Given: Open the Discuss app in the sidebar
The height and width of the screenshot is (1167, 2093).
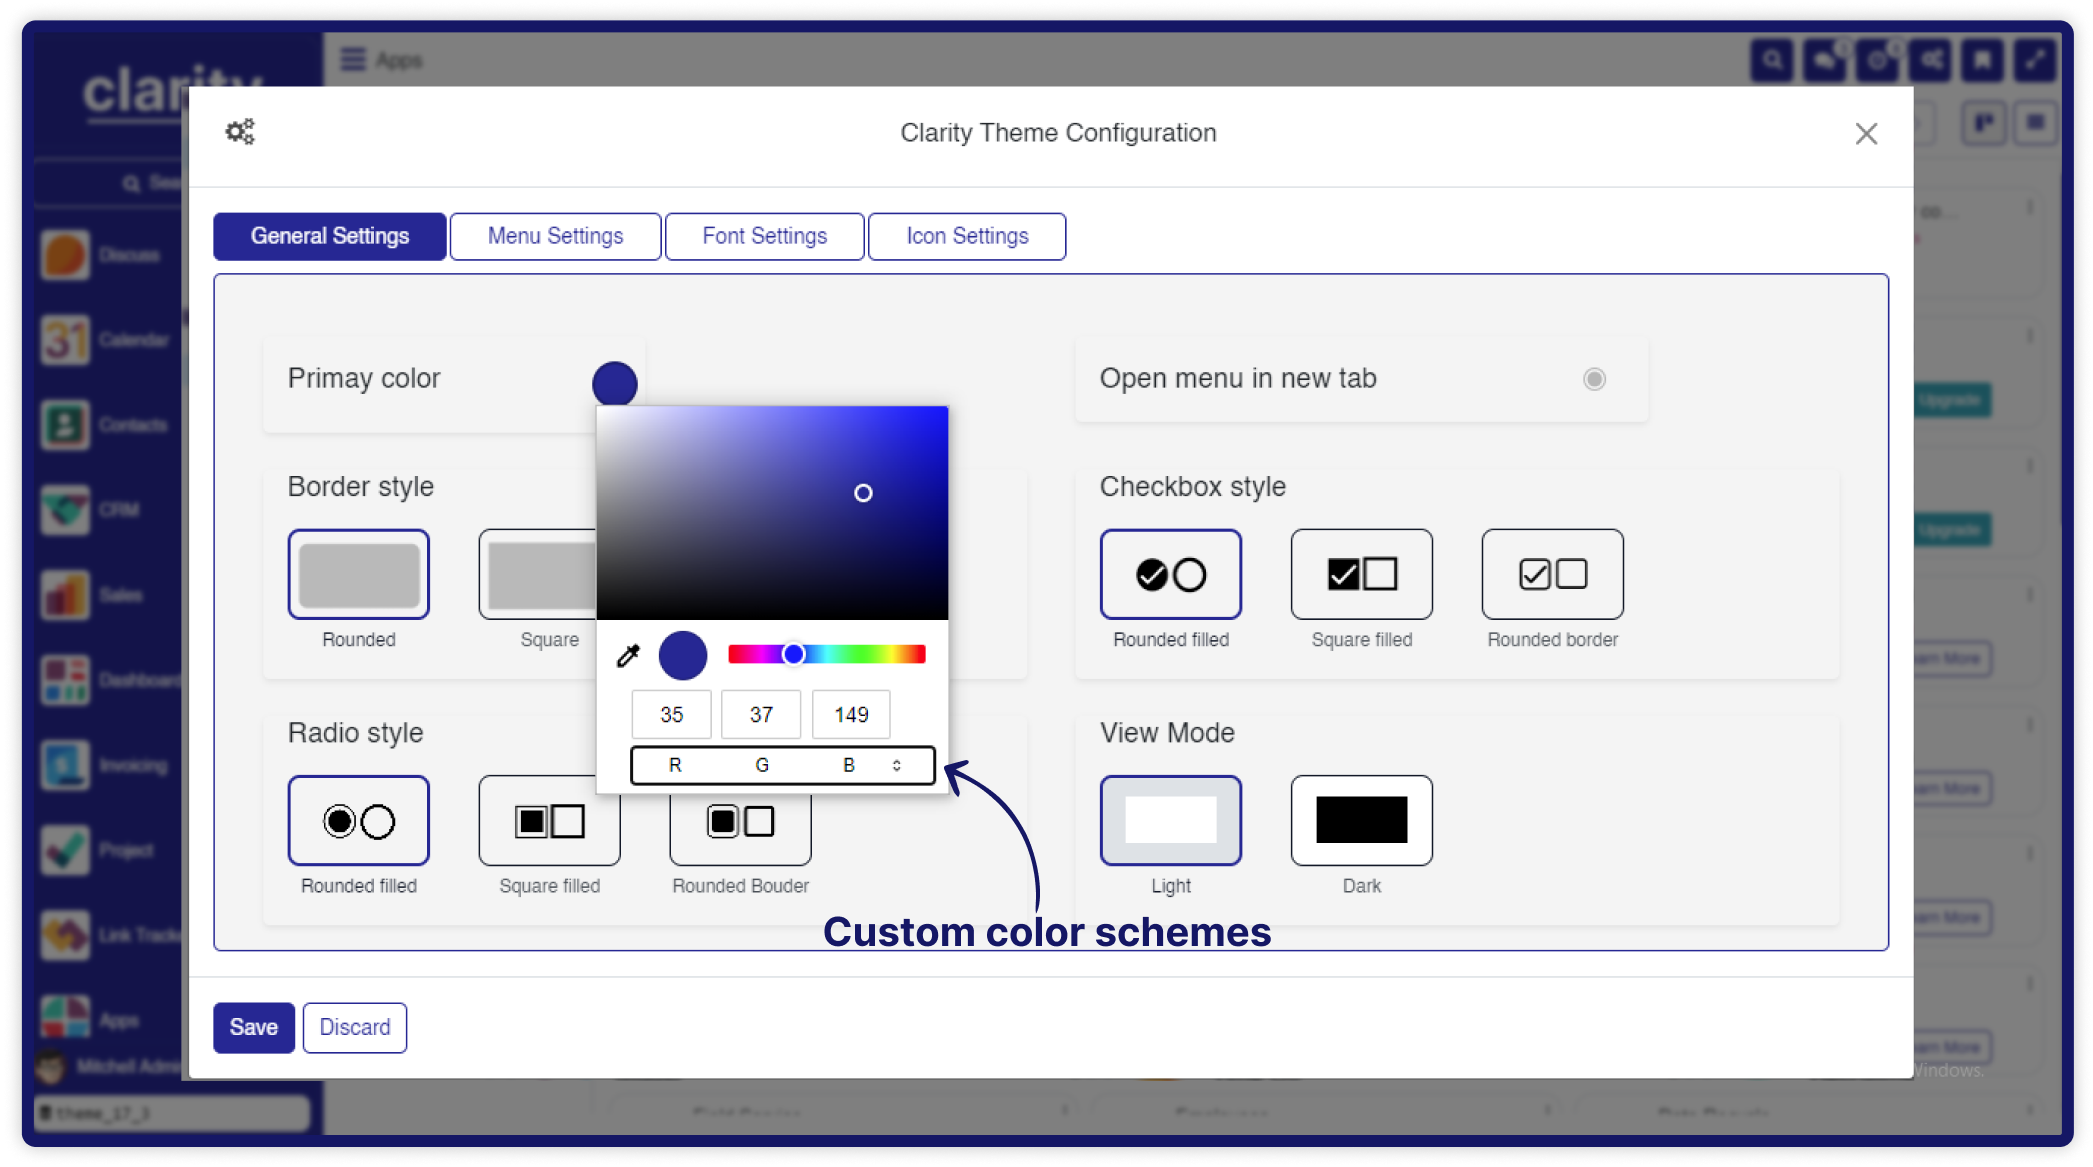Looking at the screenshot, I should coord(66,255).
